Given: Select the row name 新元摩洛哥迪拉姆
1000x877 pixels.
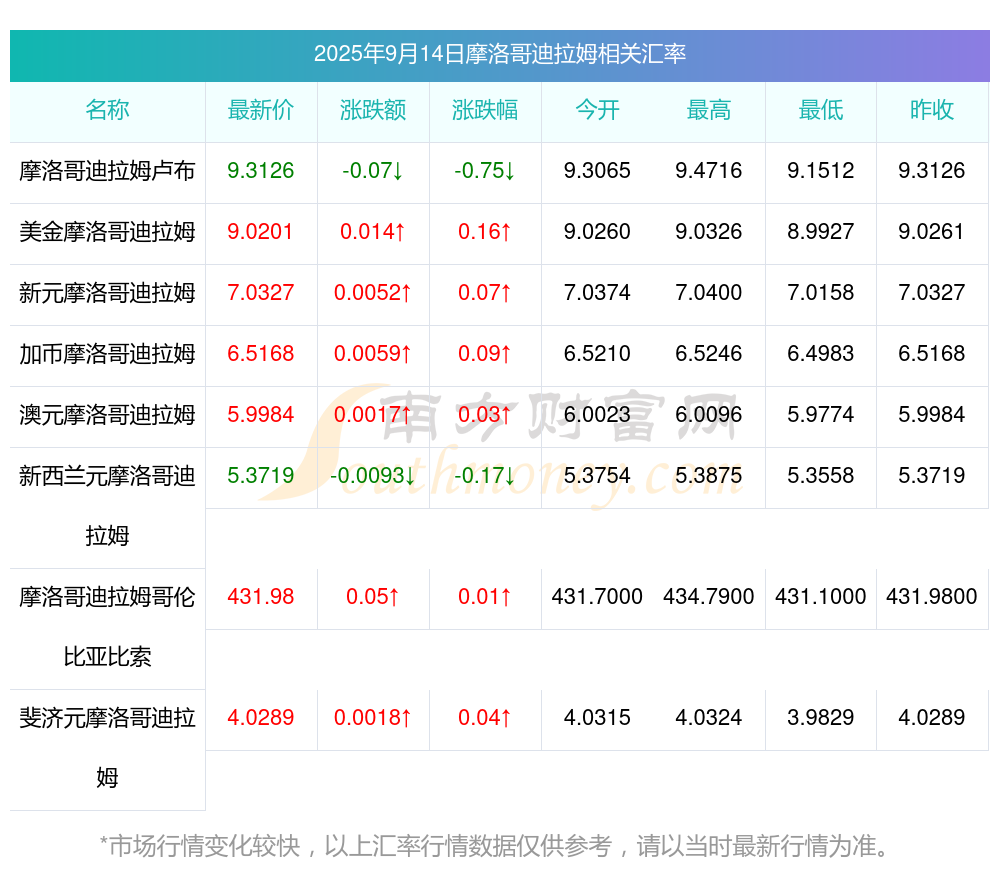Looking at the screenshot, I should pos(107,293).
